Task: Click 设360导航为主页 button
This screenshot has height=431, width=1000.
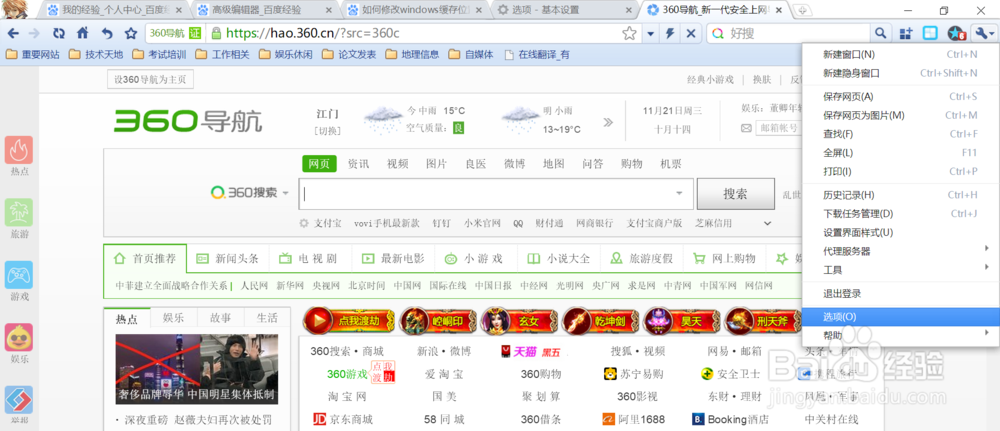Action: [150, 80]
